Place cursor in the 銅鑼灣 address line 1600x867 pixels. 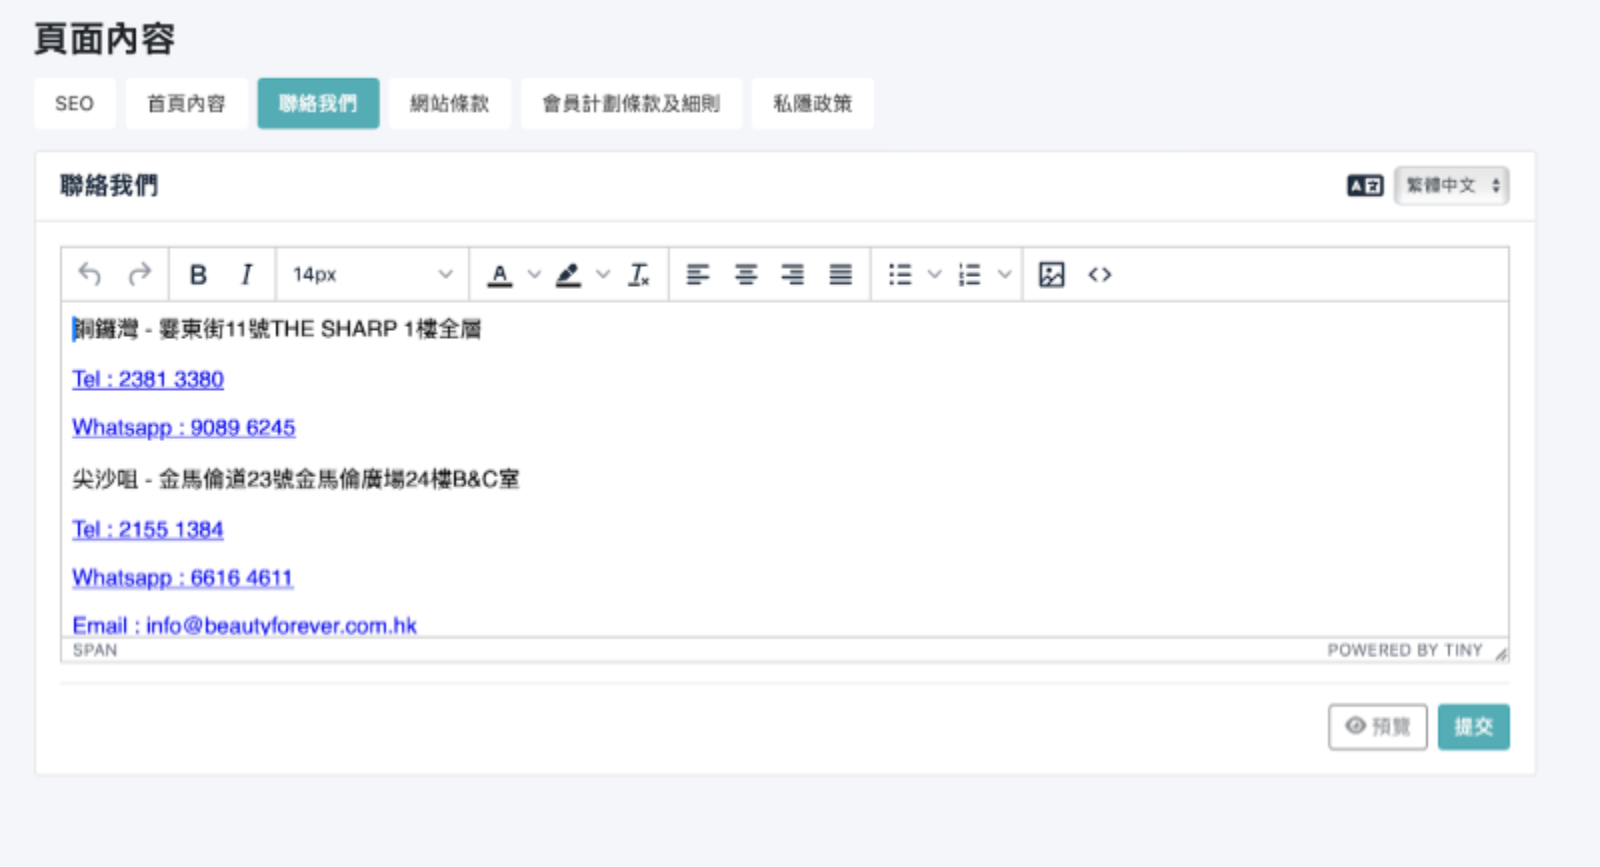tap(277, 329)
